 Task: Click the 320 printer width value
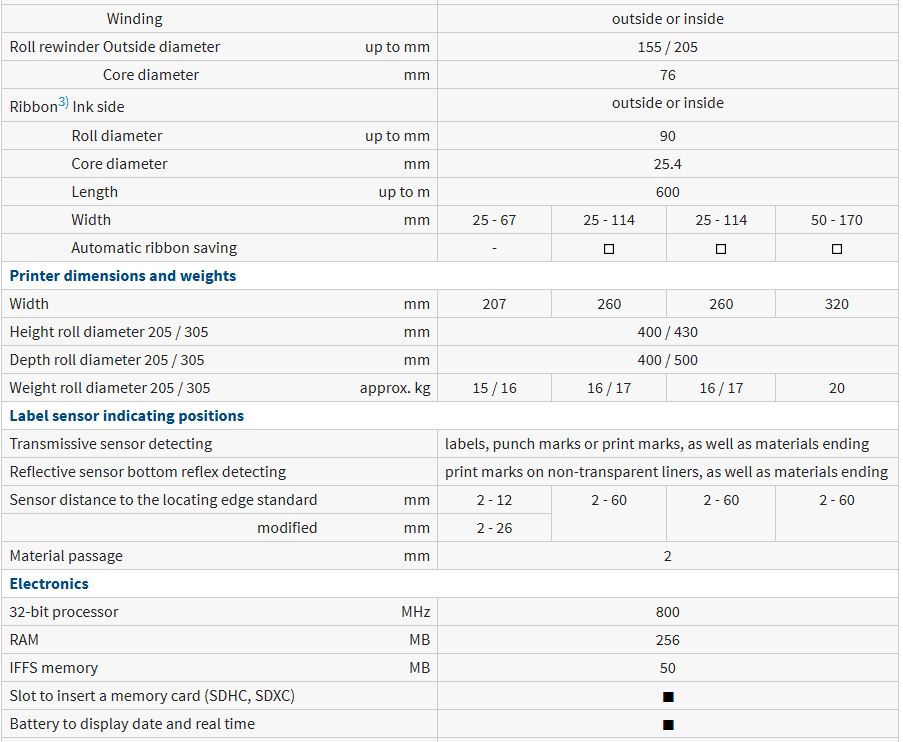[x=837, y=304]
